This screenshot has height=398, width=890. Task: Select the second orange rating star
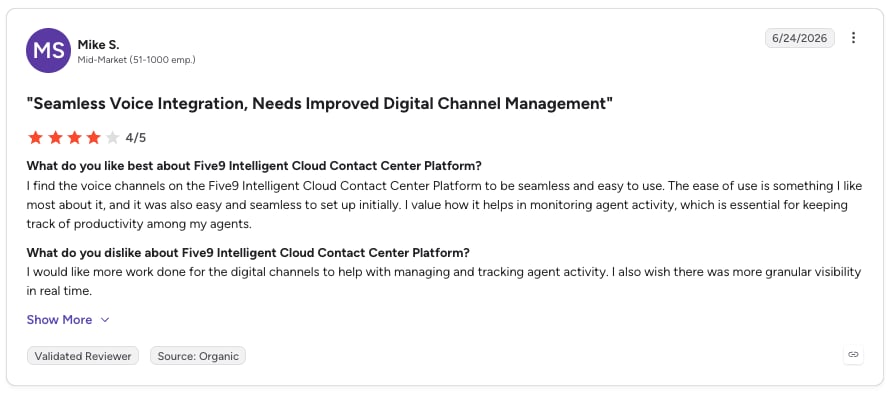click(55, 137)
